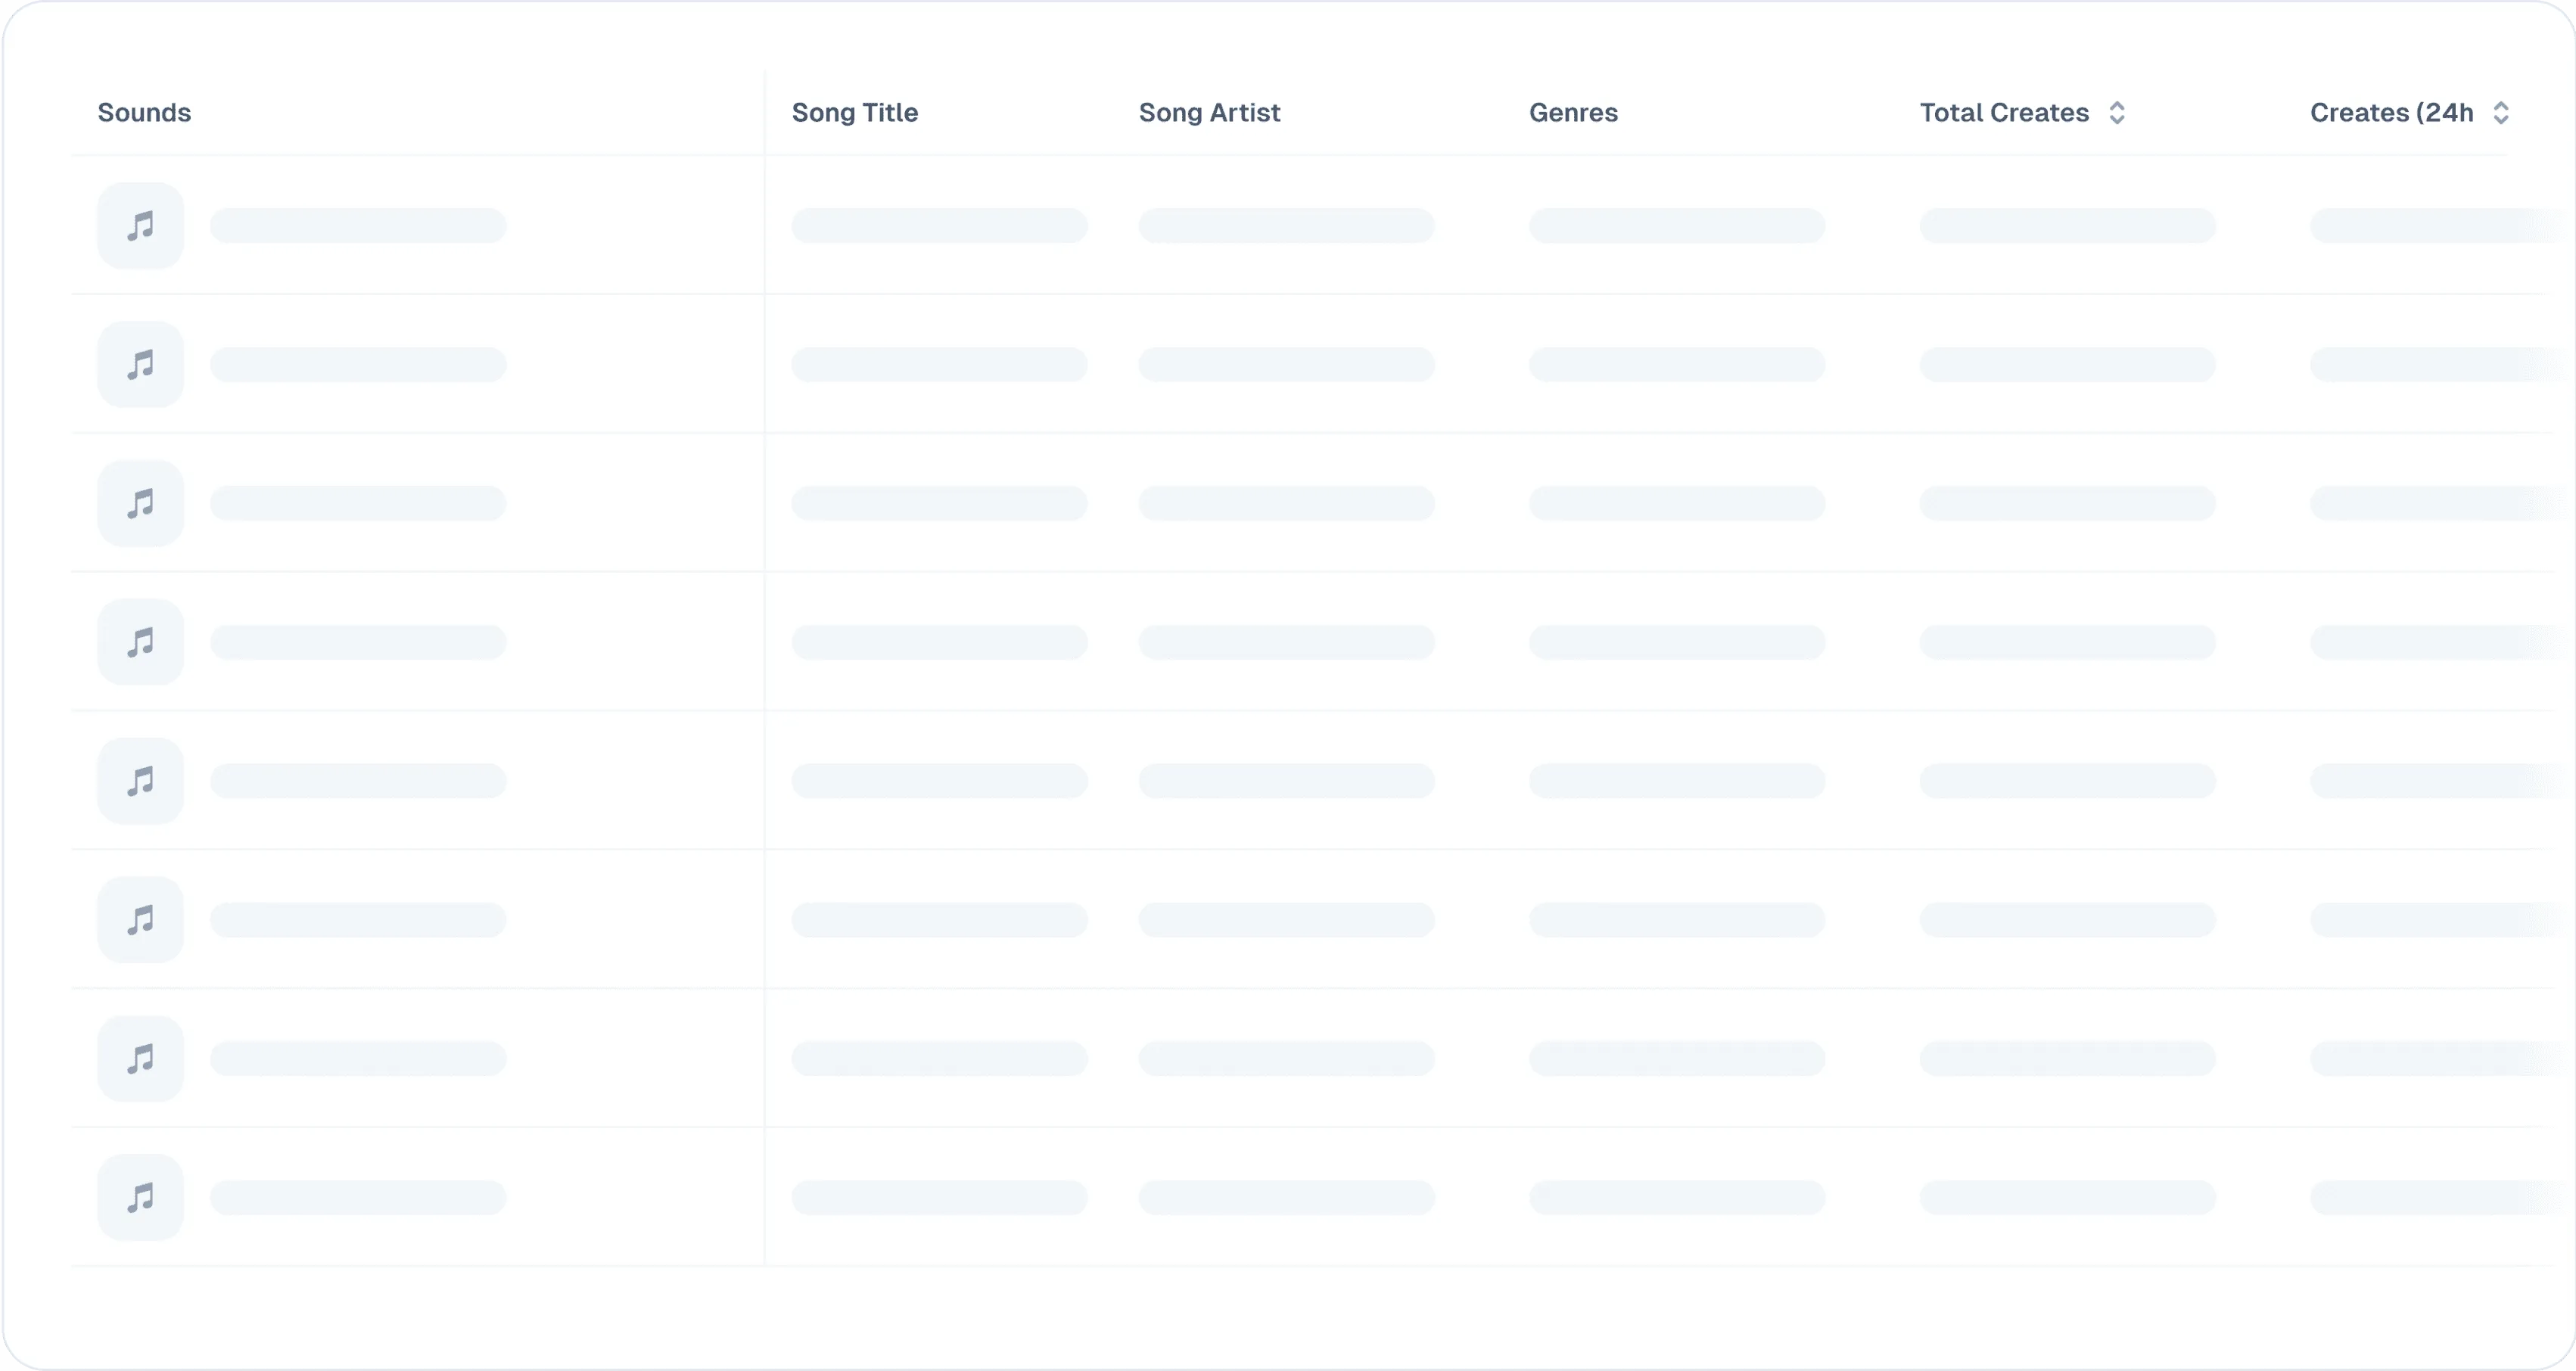Image resolution: width=2576 pixels, height=1371 pixels.
Task: Click the second row's Genres placeholder
Action: coord(1676,365)
